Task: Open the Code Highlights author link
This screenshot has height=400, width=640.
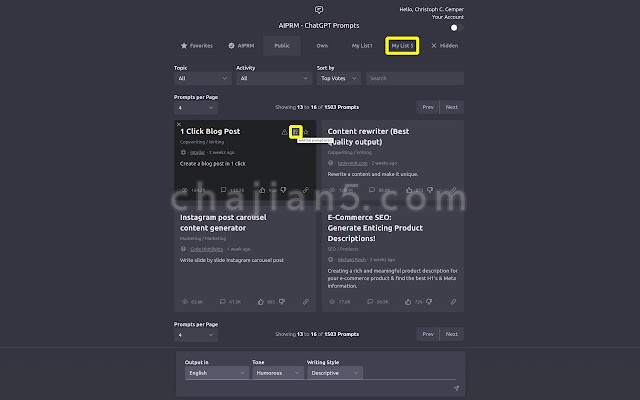Action: point(207,249)
